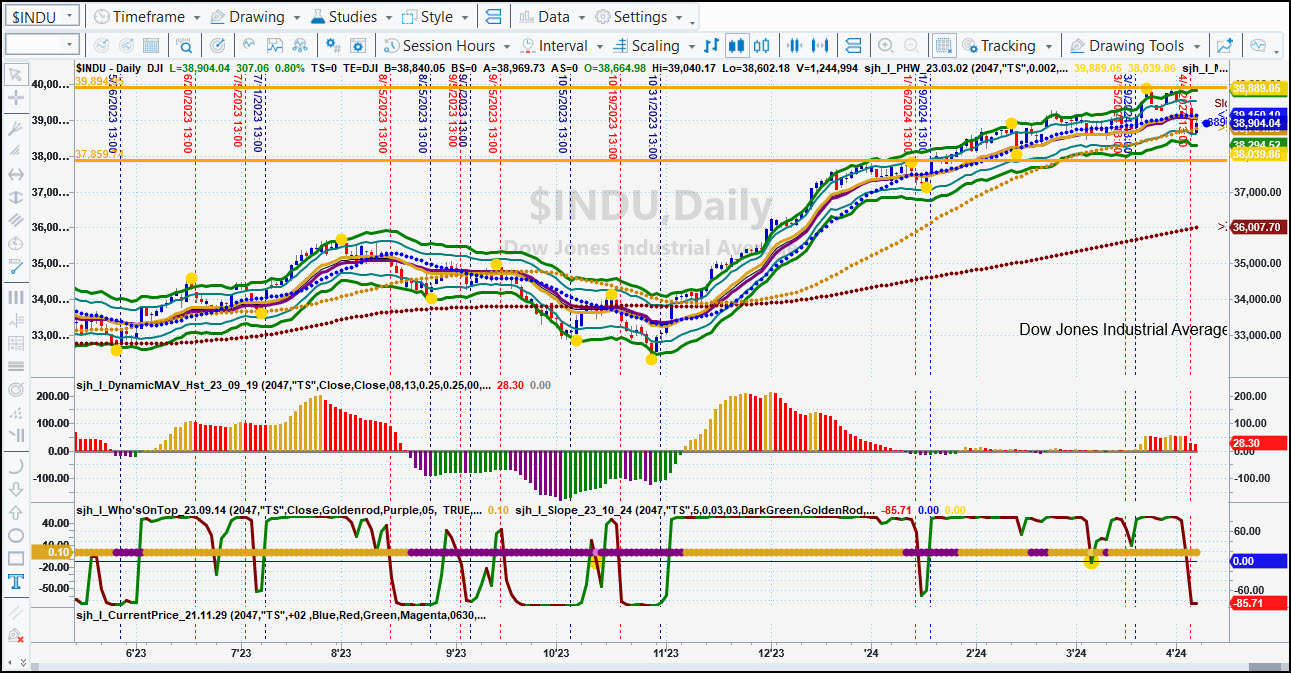Switch to hollow candlestick chart style
The width and height of the screenshot is (1291, 673).
point(762,45)
